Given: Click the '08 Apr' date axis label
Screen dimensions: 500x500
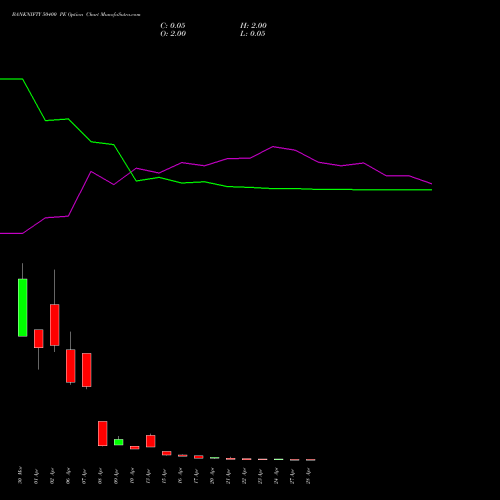Looking at the screenshot, I should [100, 476].
